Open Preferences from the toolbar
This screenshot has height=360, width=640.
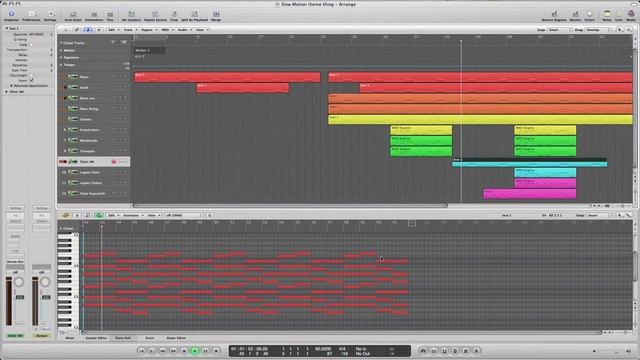point(31,16)
